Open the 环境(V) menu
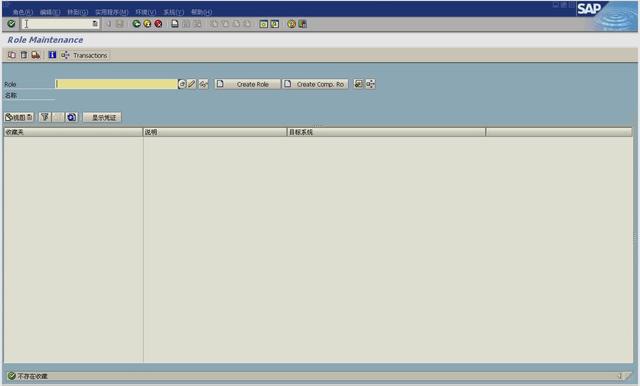Screen dimensions: 640x386 click(x=146, y=12)
